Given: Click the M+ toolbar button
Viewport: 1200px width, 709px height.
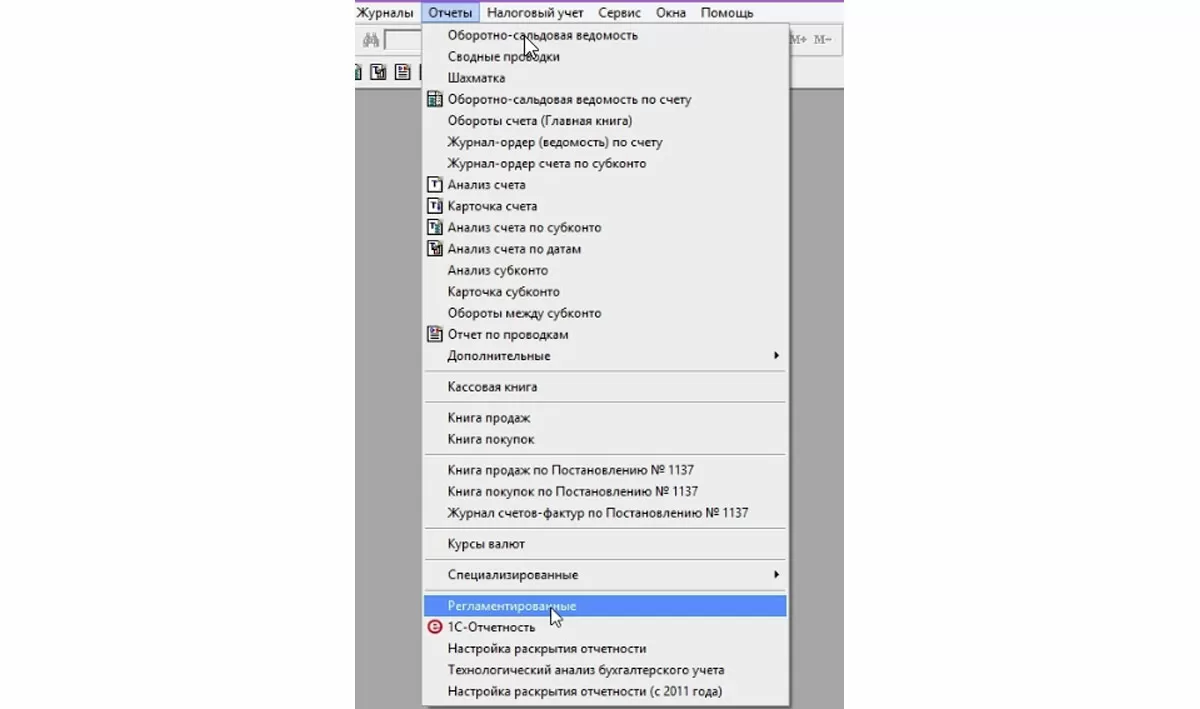Looking at the screenshot, I should [x=799, y=40].
